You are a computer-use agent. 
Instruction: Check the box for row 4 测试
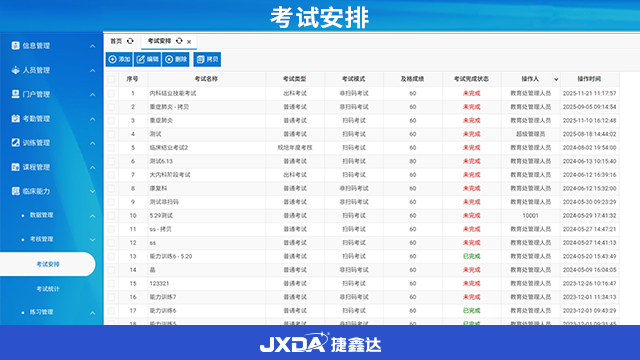click(111, 134)
